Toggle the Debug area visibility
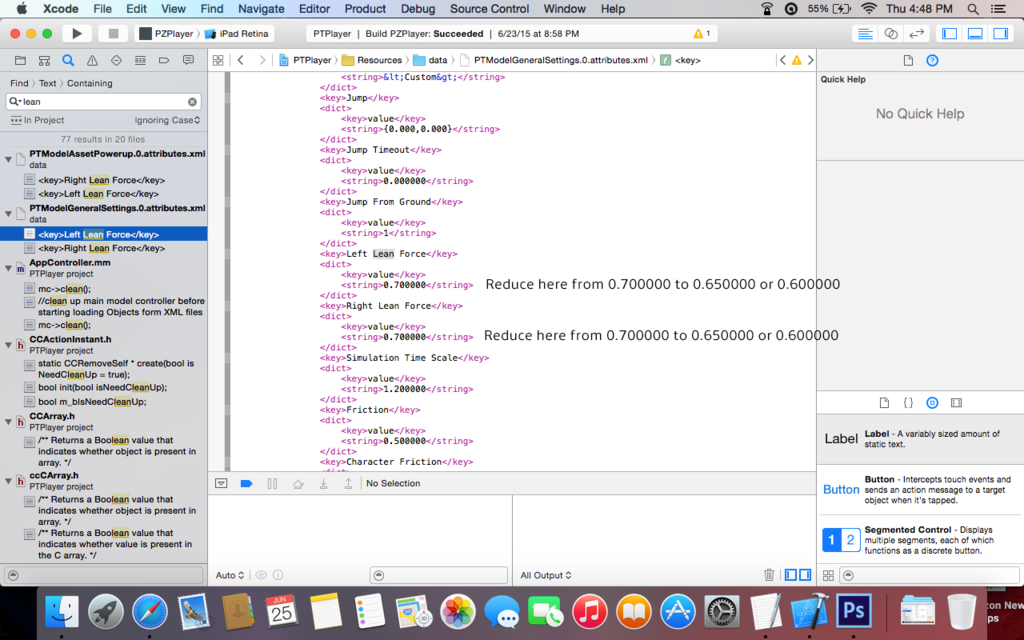Screen dimensions: 1024x640 coord(975,33)
